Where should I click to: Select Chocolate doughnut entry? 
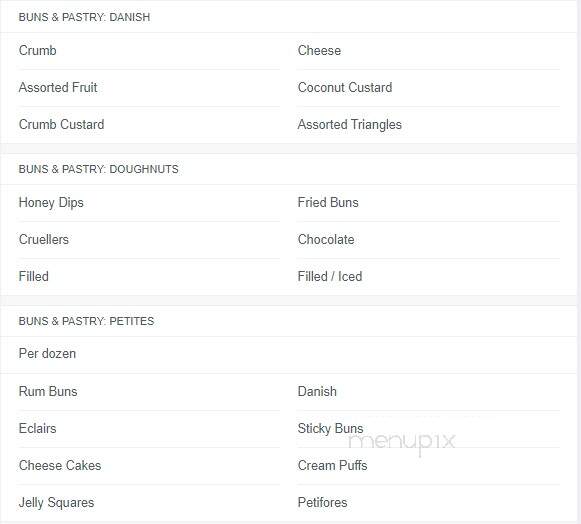[x=326, y=239]
